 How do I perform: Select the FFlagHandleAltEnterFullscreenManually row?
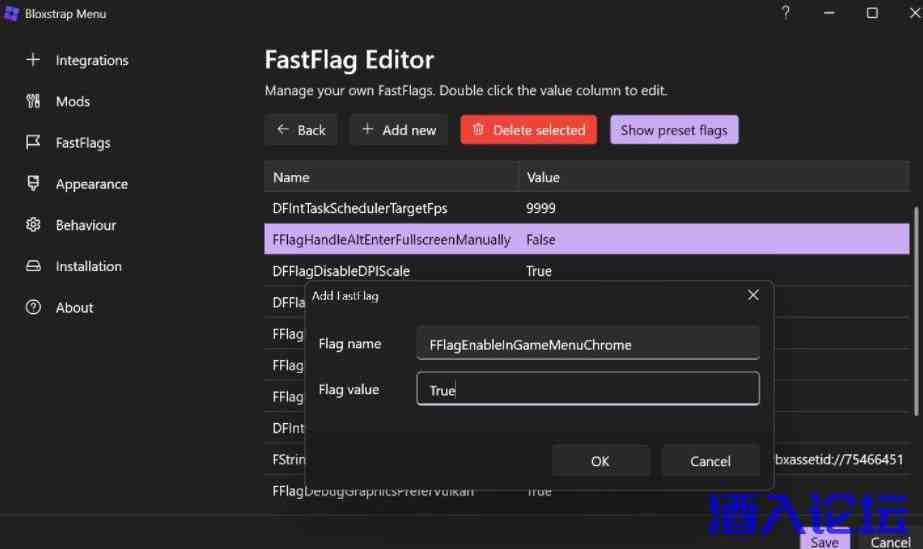point(391,240)
